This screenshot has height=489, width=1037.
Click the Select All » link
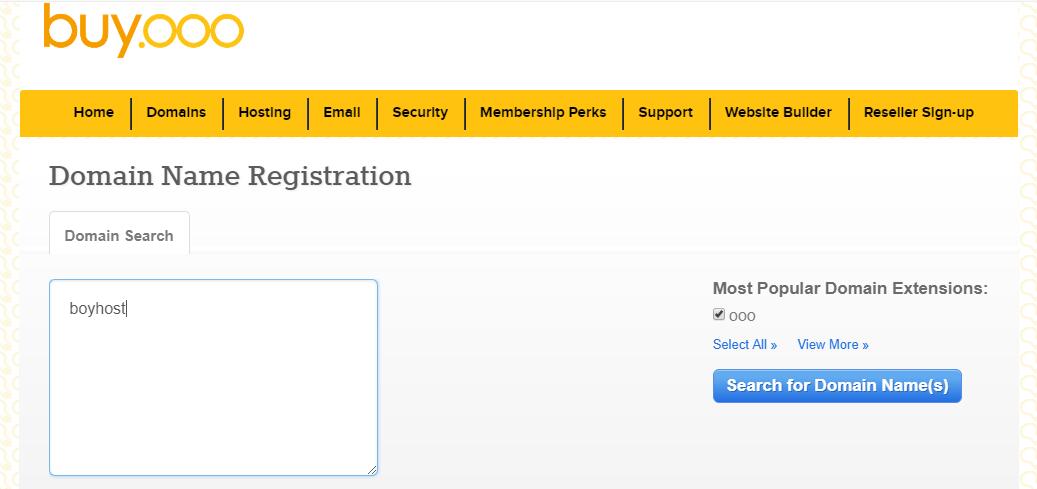(x=745, y=345)
